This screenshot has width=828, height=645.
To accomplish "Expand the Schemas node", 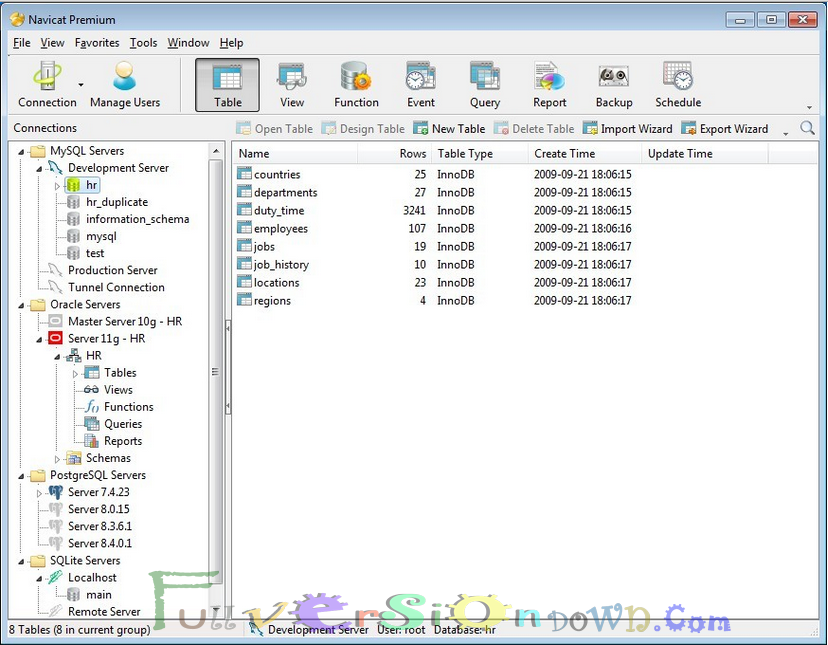I will pos(57,459).
